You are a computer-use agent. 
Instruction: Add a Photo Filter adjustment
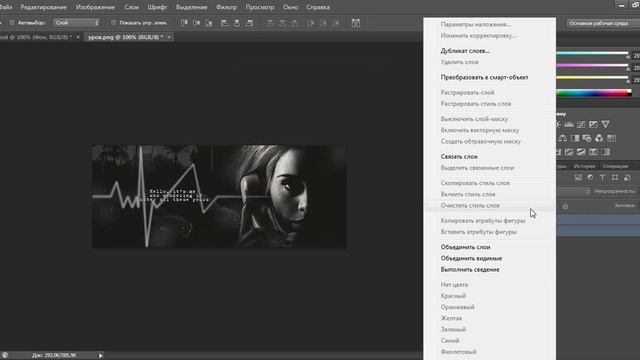click(587, 138)
